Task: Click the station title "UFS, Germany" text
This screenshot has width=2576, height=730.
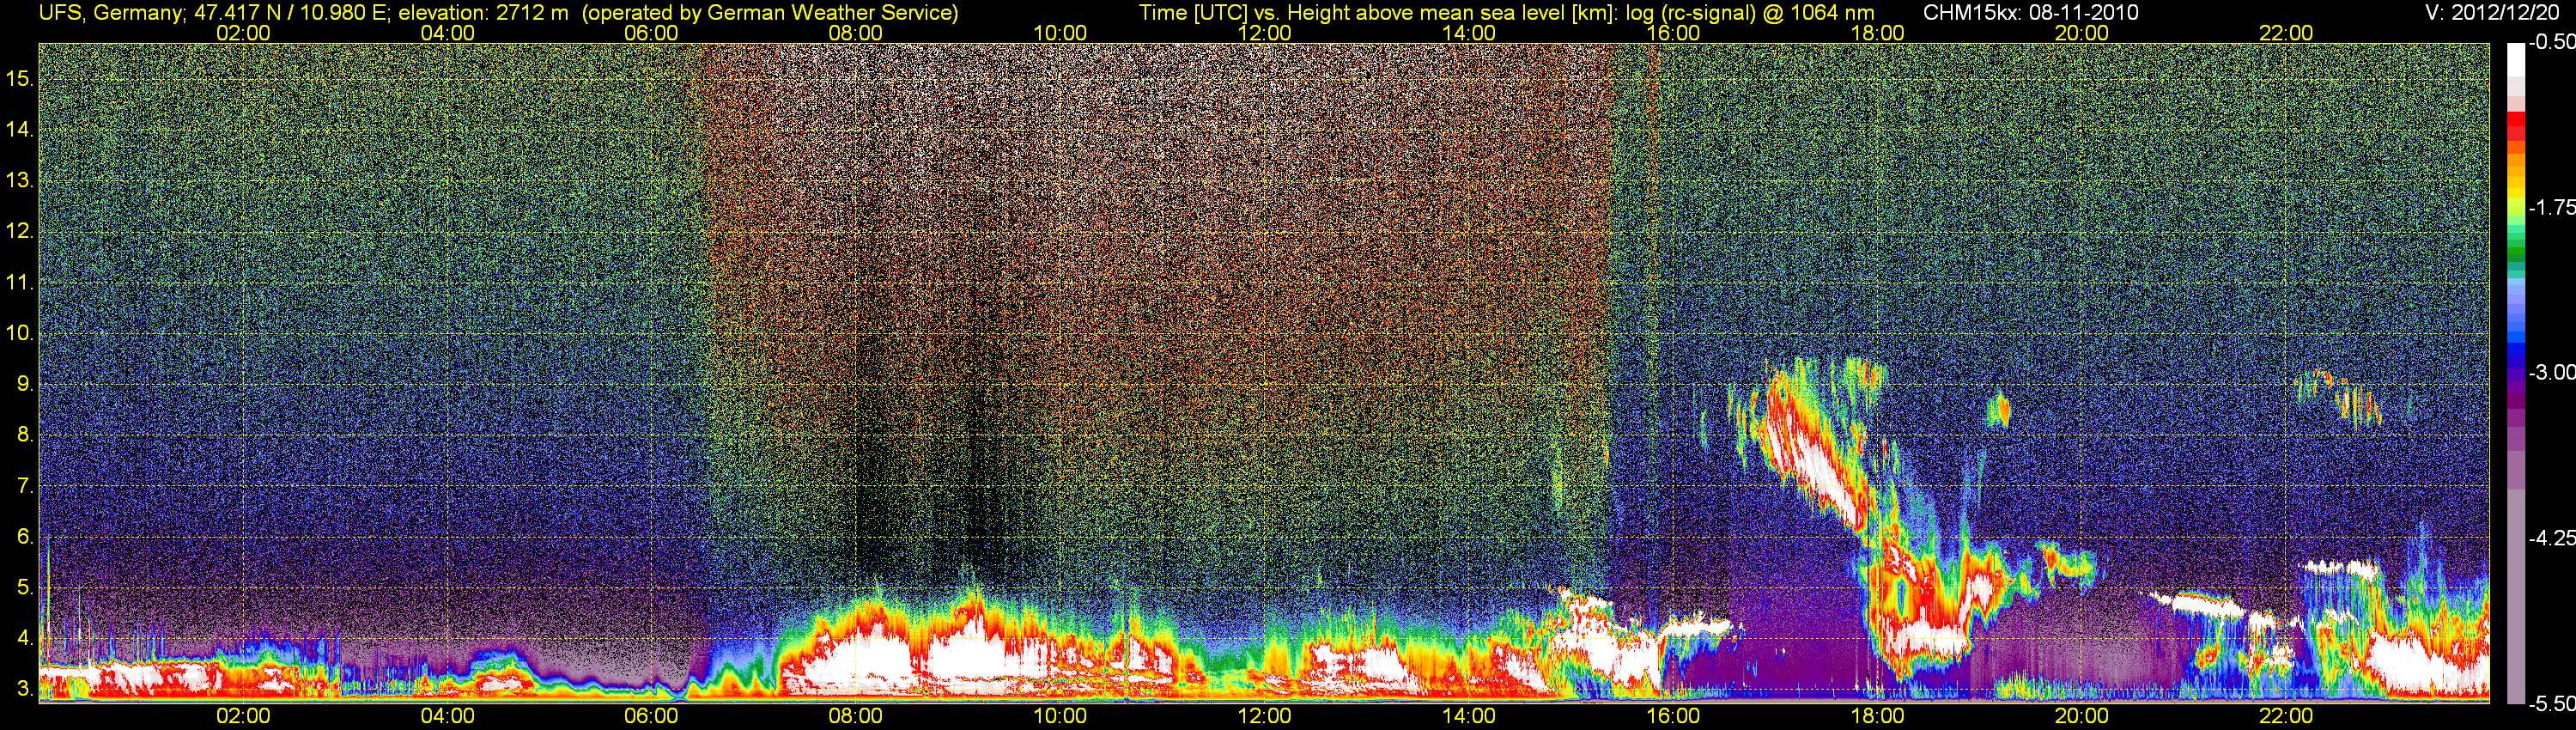Action: click(x=110, y=12)
